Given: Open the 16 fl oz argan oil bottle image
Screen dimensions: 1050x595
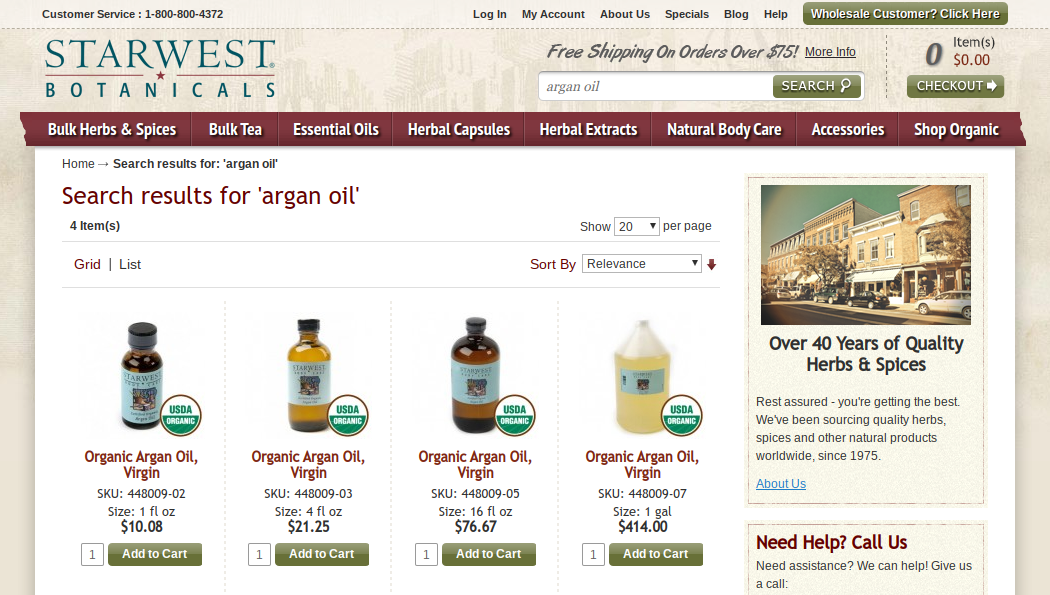Looking at the screenshot, I should (475, 375).
